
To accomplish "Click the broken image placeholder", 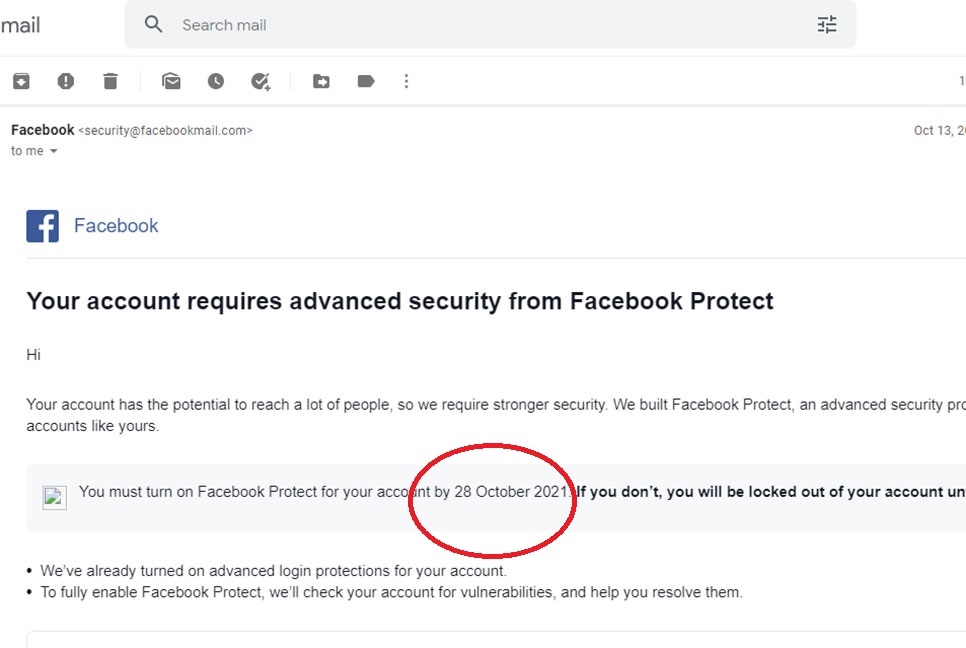I will pyautogui.click(x=55, y=497).
